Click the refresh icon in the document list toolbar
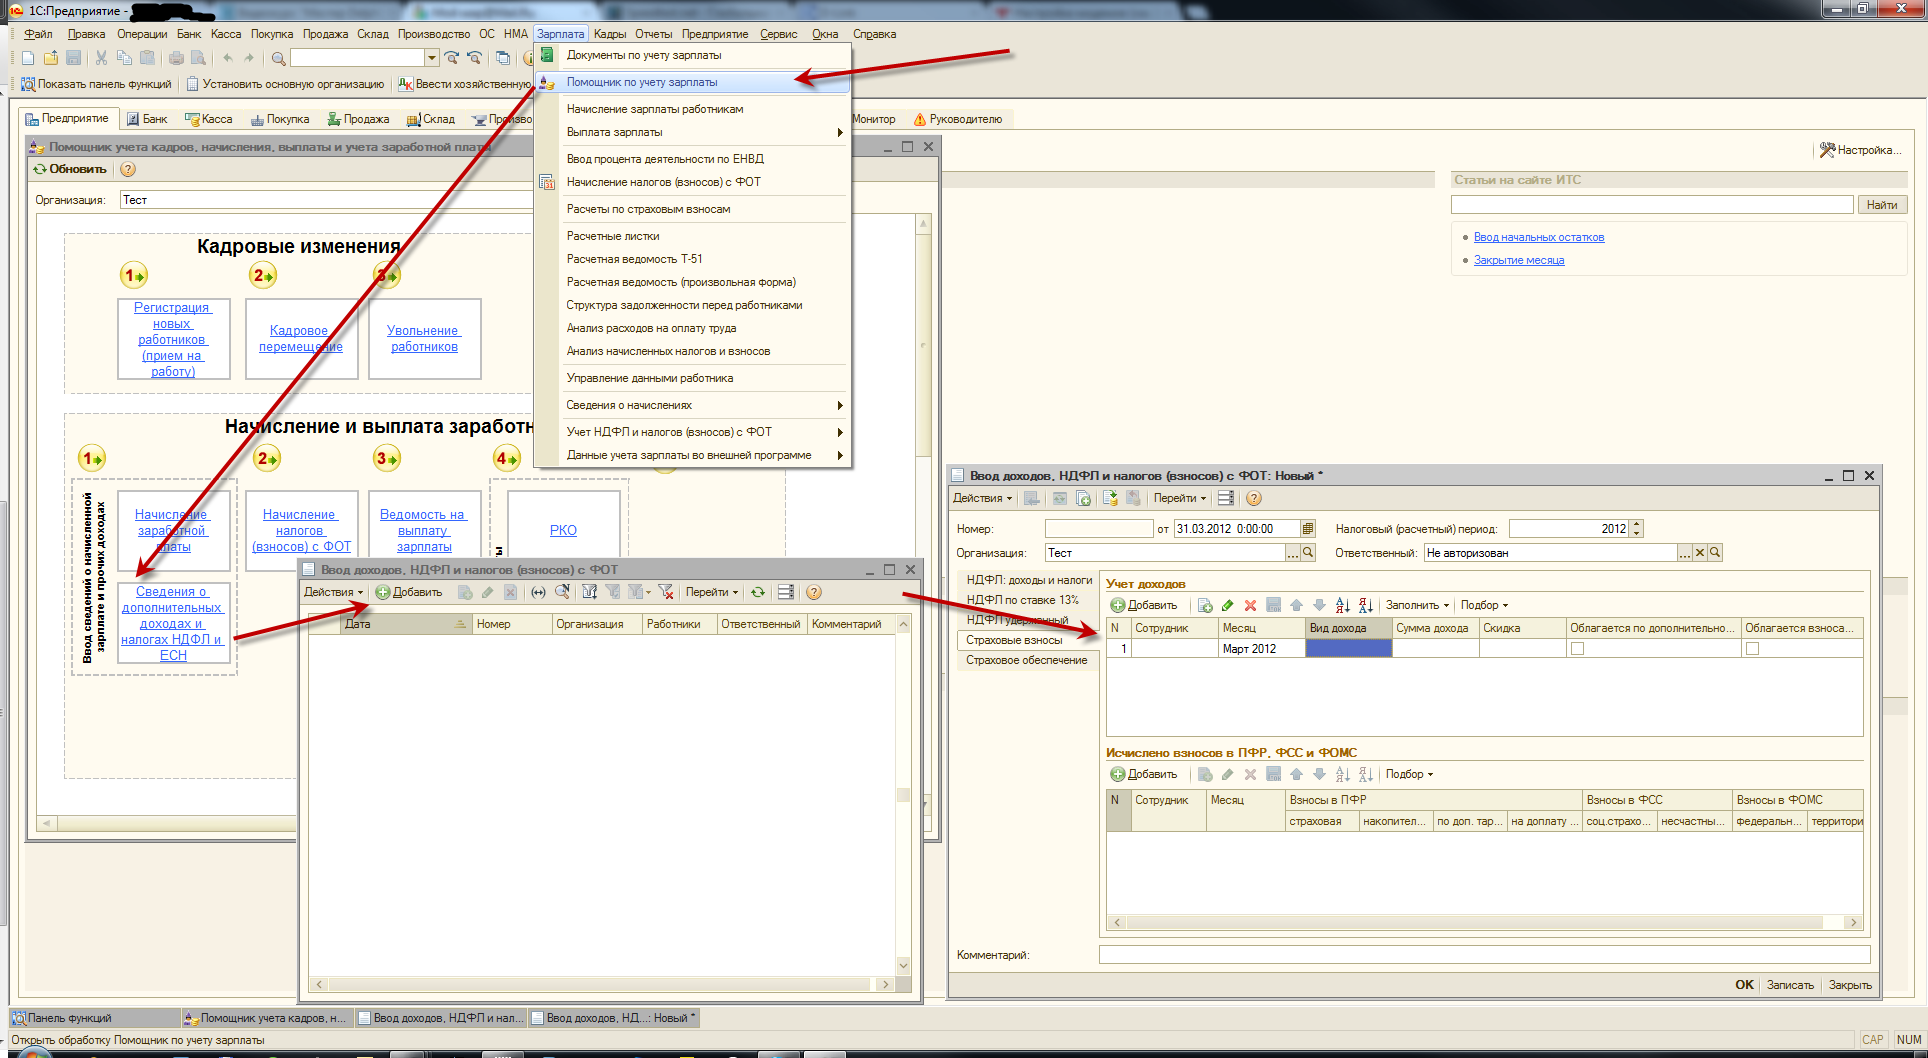Screen dimensions: 1928x1058 coord(758,593)
